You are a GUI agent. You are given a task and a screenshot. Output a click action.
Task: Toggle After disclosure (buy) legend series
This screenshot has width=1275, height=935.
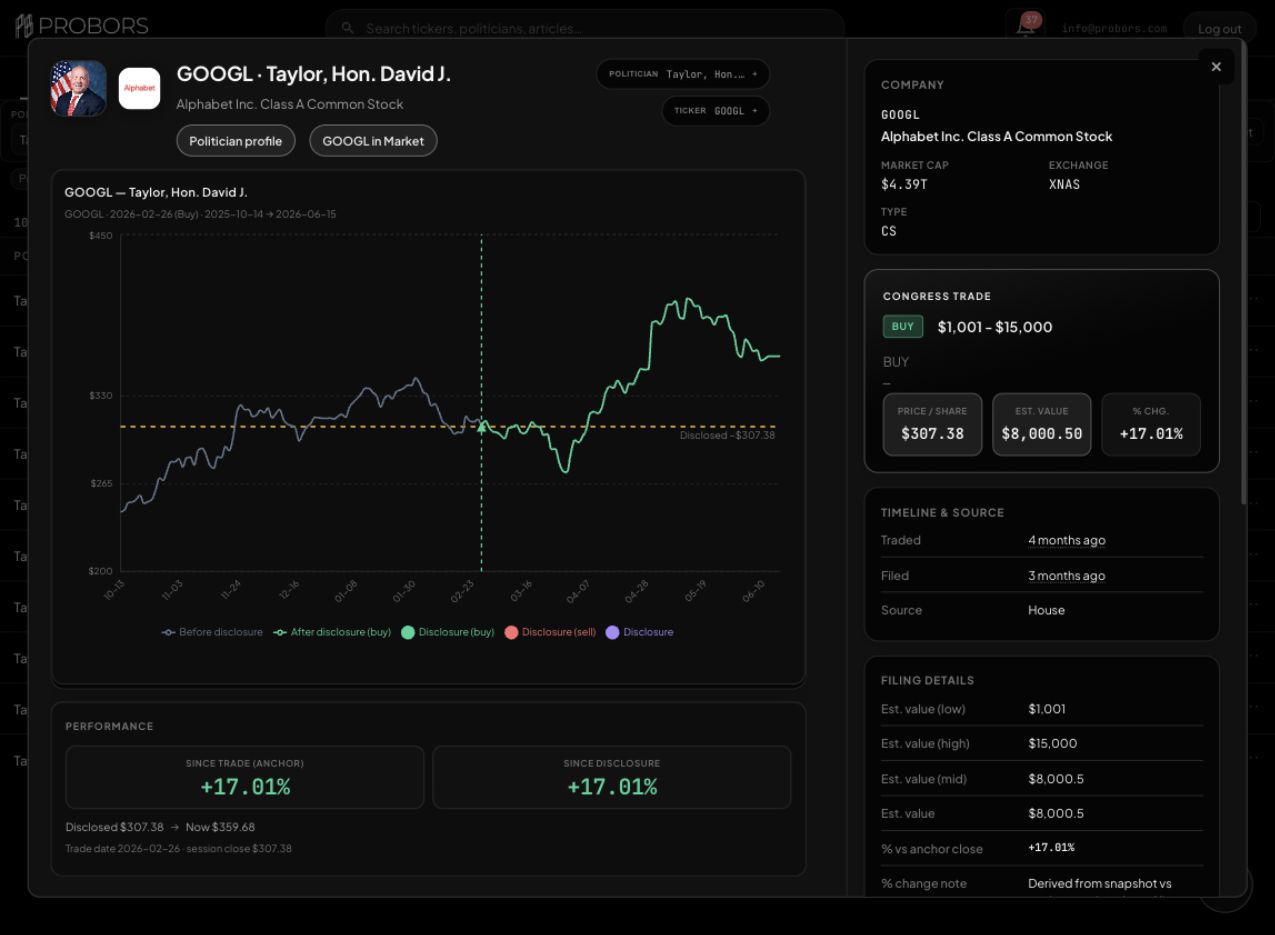point(333,632)
